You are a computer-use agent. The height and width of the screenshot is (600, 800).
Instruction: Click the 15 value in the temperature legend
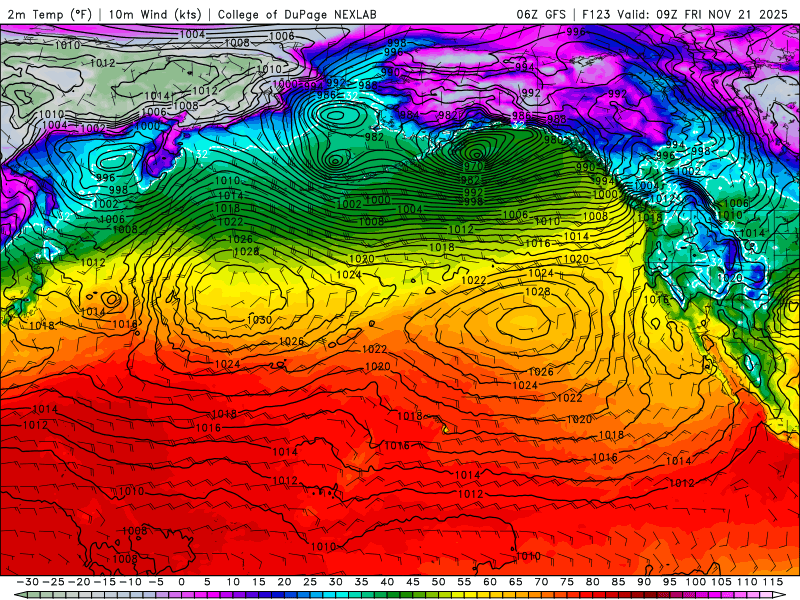tap(258, 582)
